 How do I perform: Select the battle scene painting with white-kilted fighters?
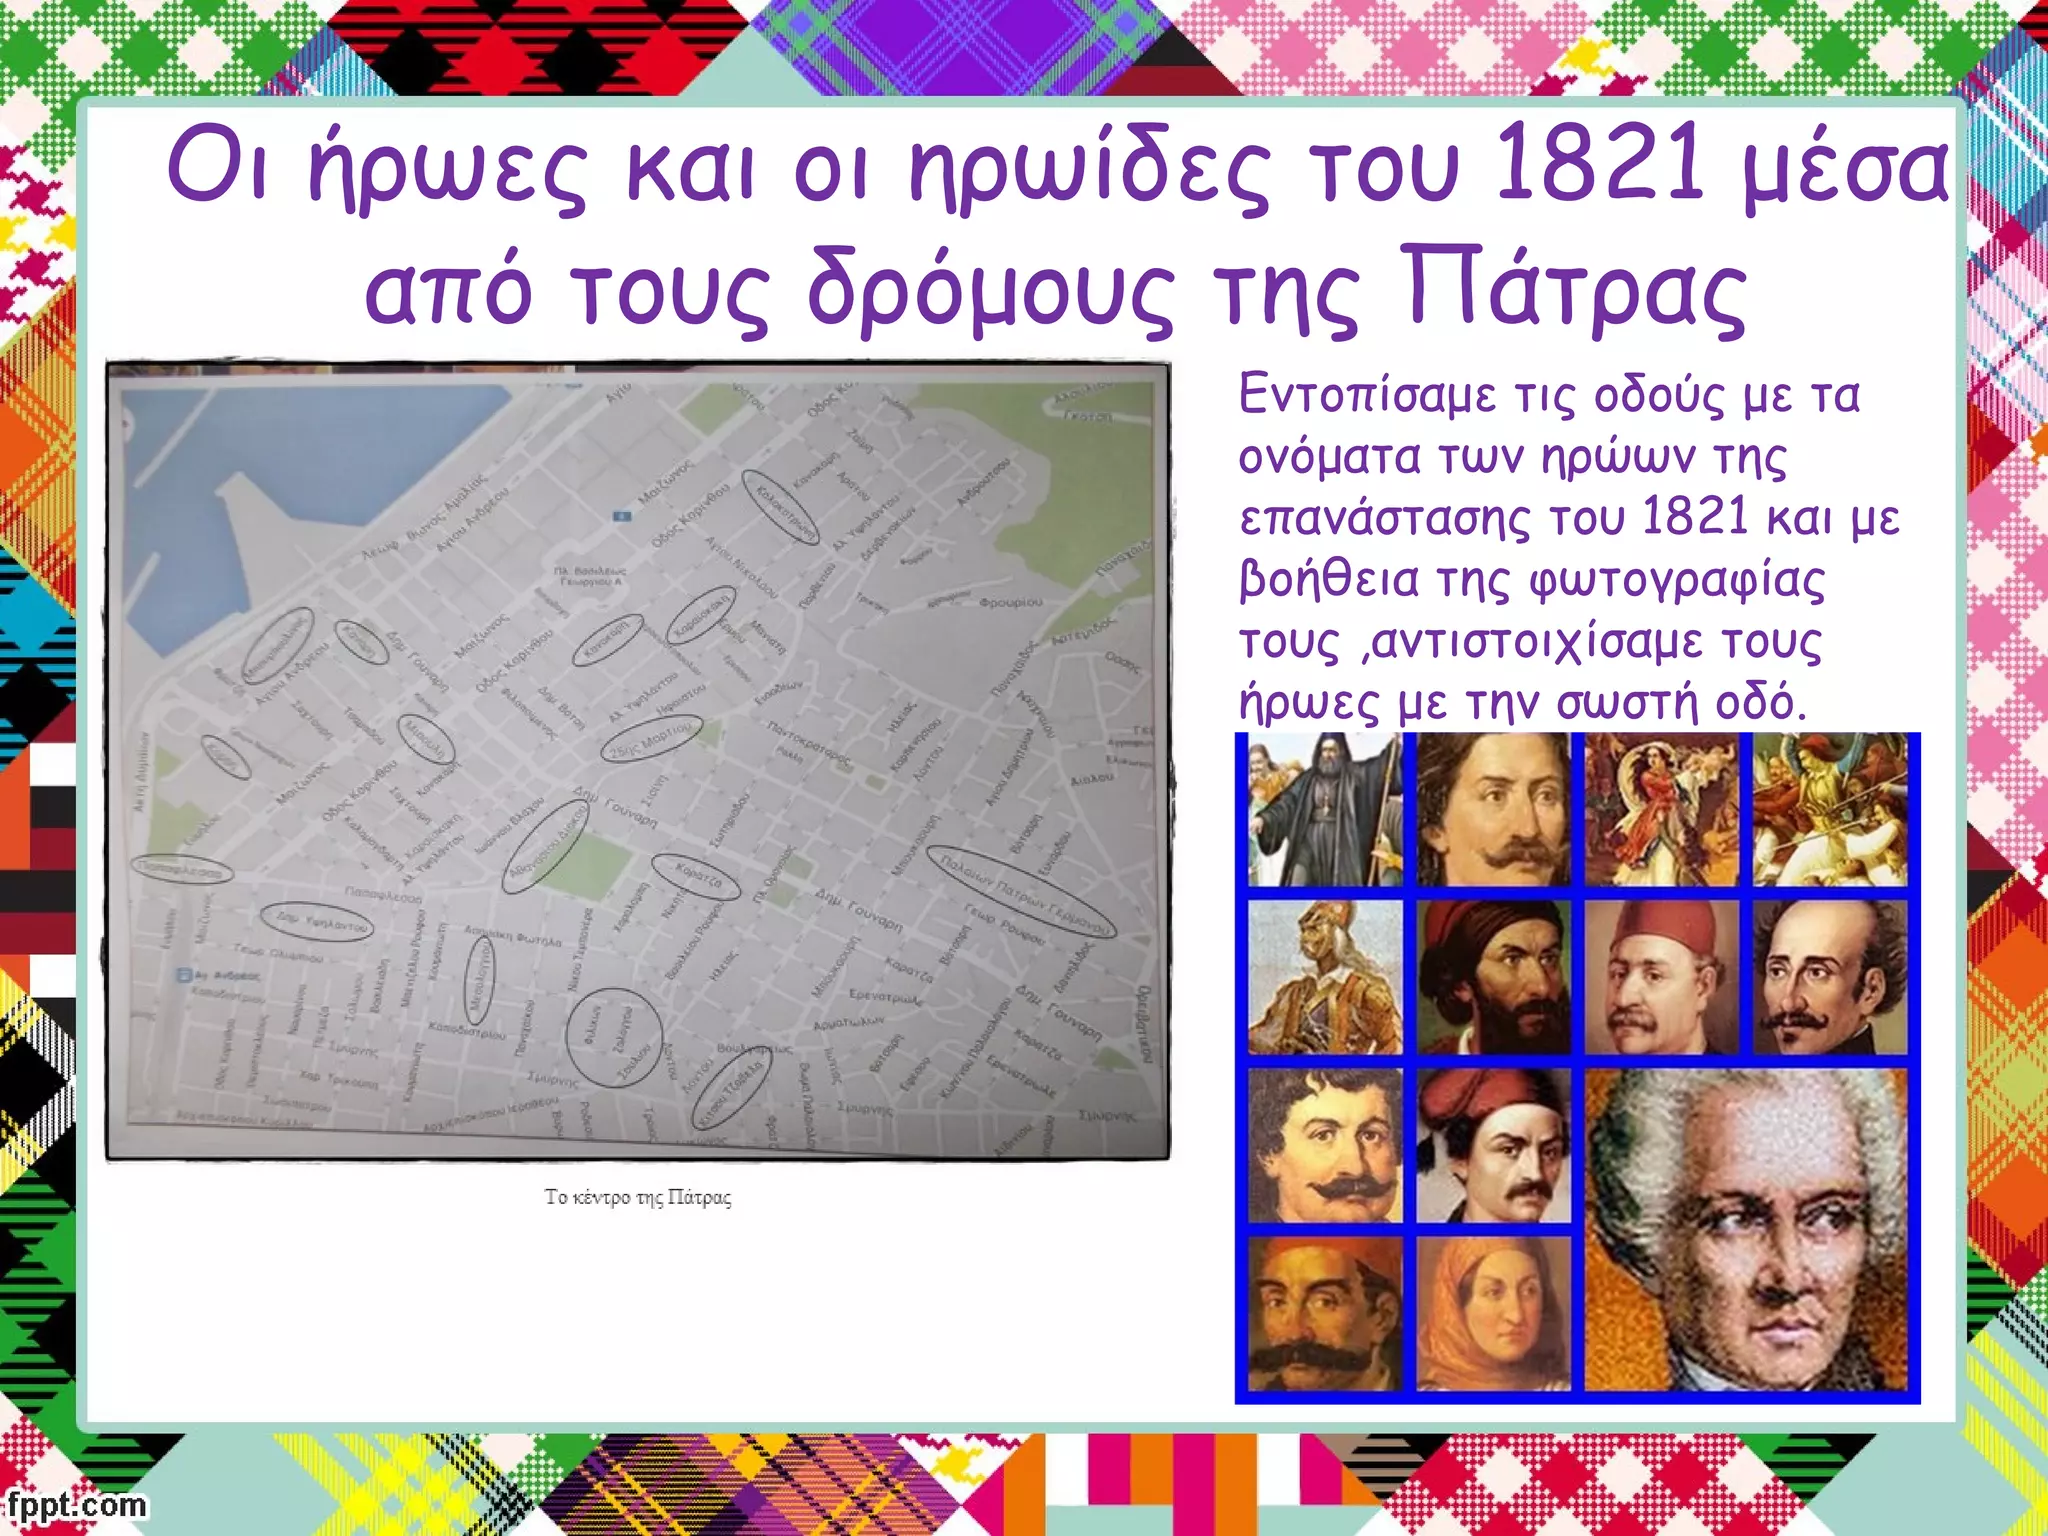[x=1831, y=809]
